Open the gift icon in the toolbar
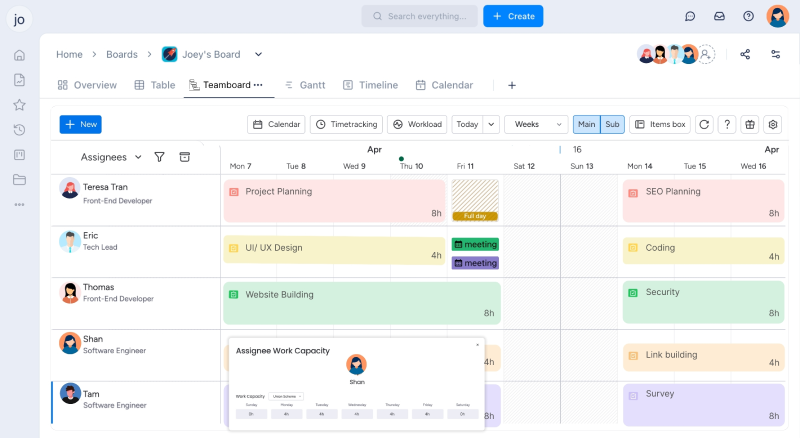This screenshot has height=438, width=800. click(x=750, y=124)
